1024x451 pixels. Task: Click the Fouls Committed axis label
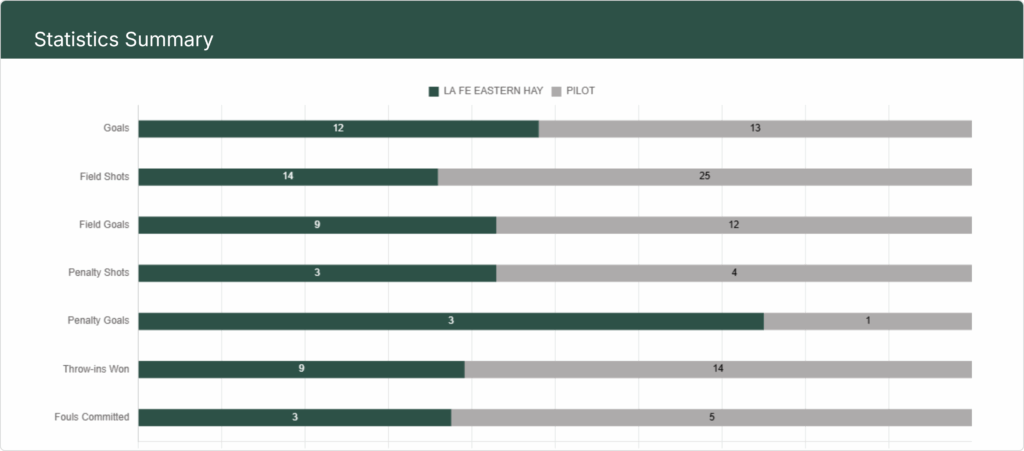click(x=92, y=417)
